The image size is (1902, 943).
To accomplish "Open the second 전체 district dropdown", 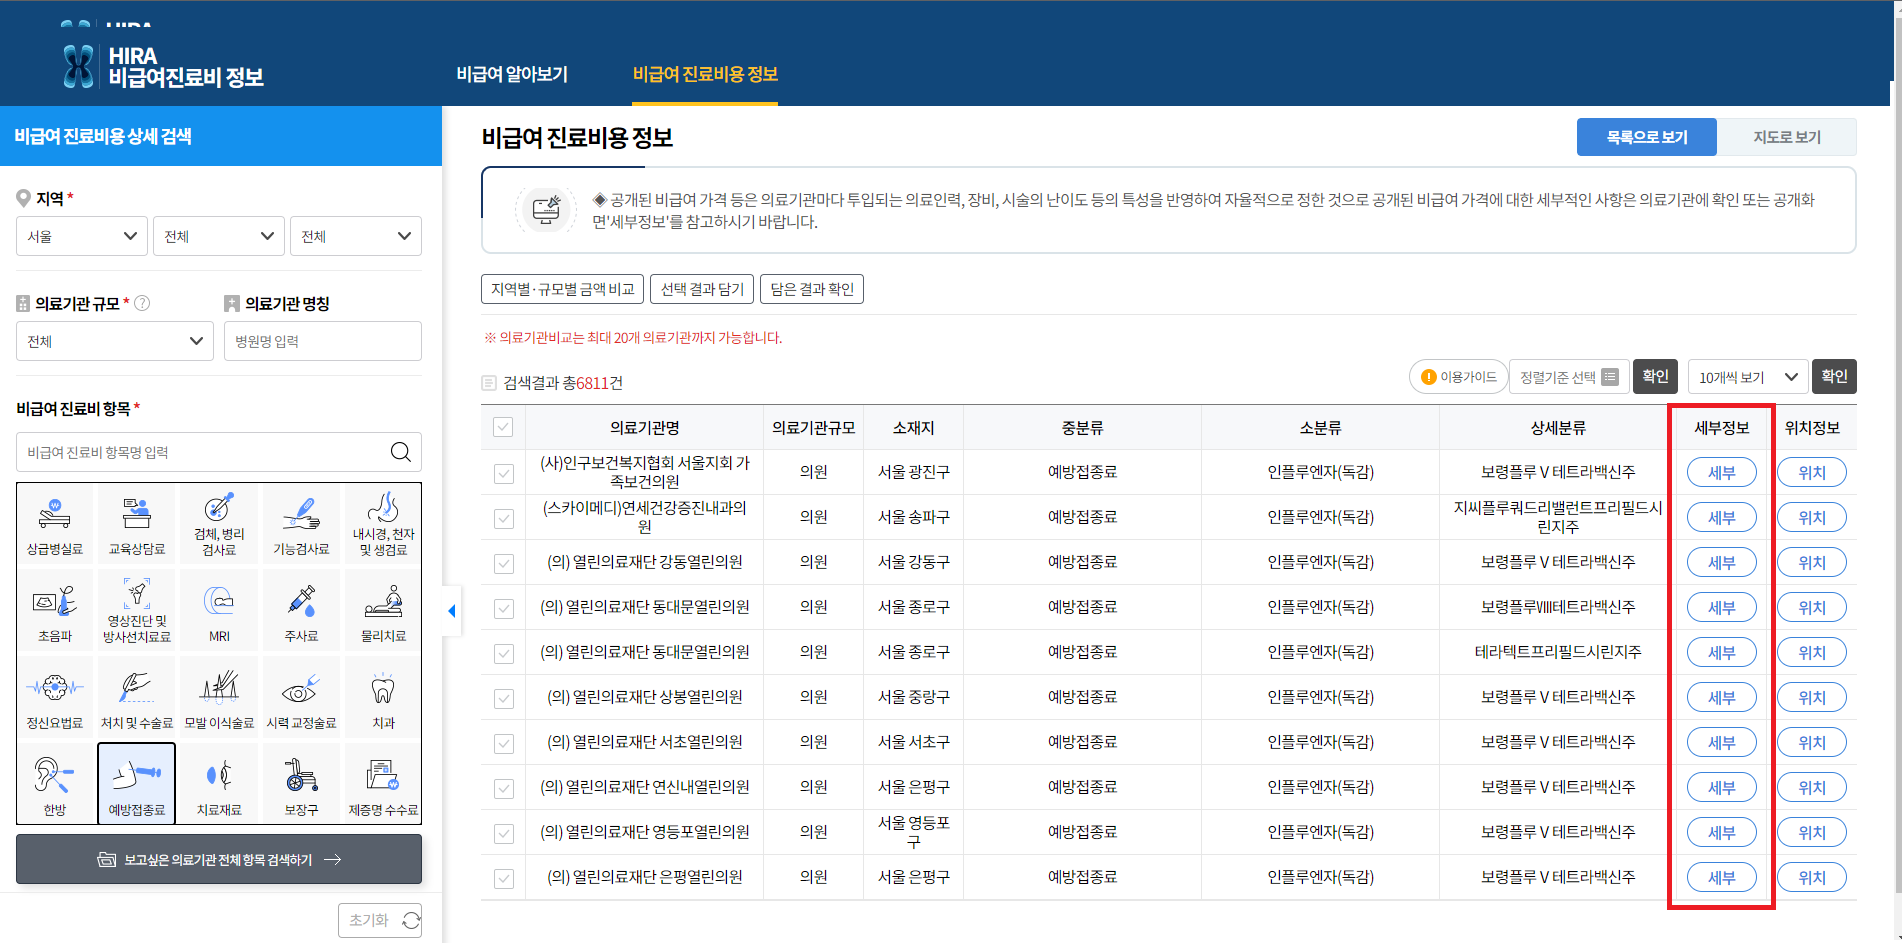I will 219,236.
